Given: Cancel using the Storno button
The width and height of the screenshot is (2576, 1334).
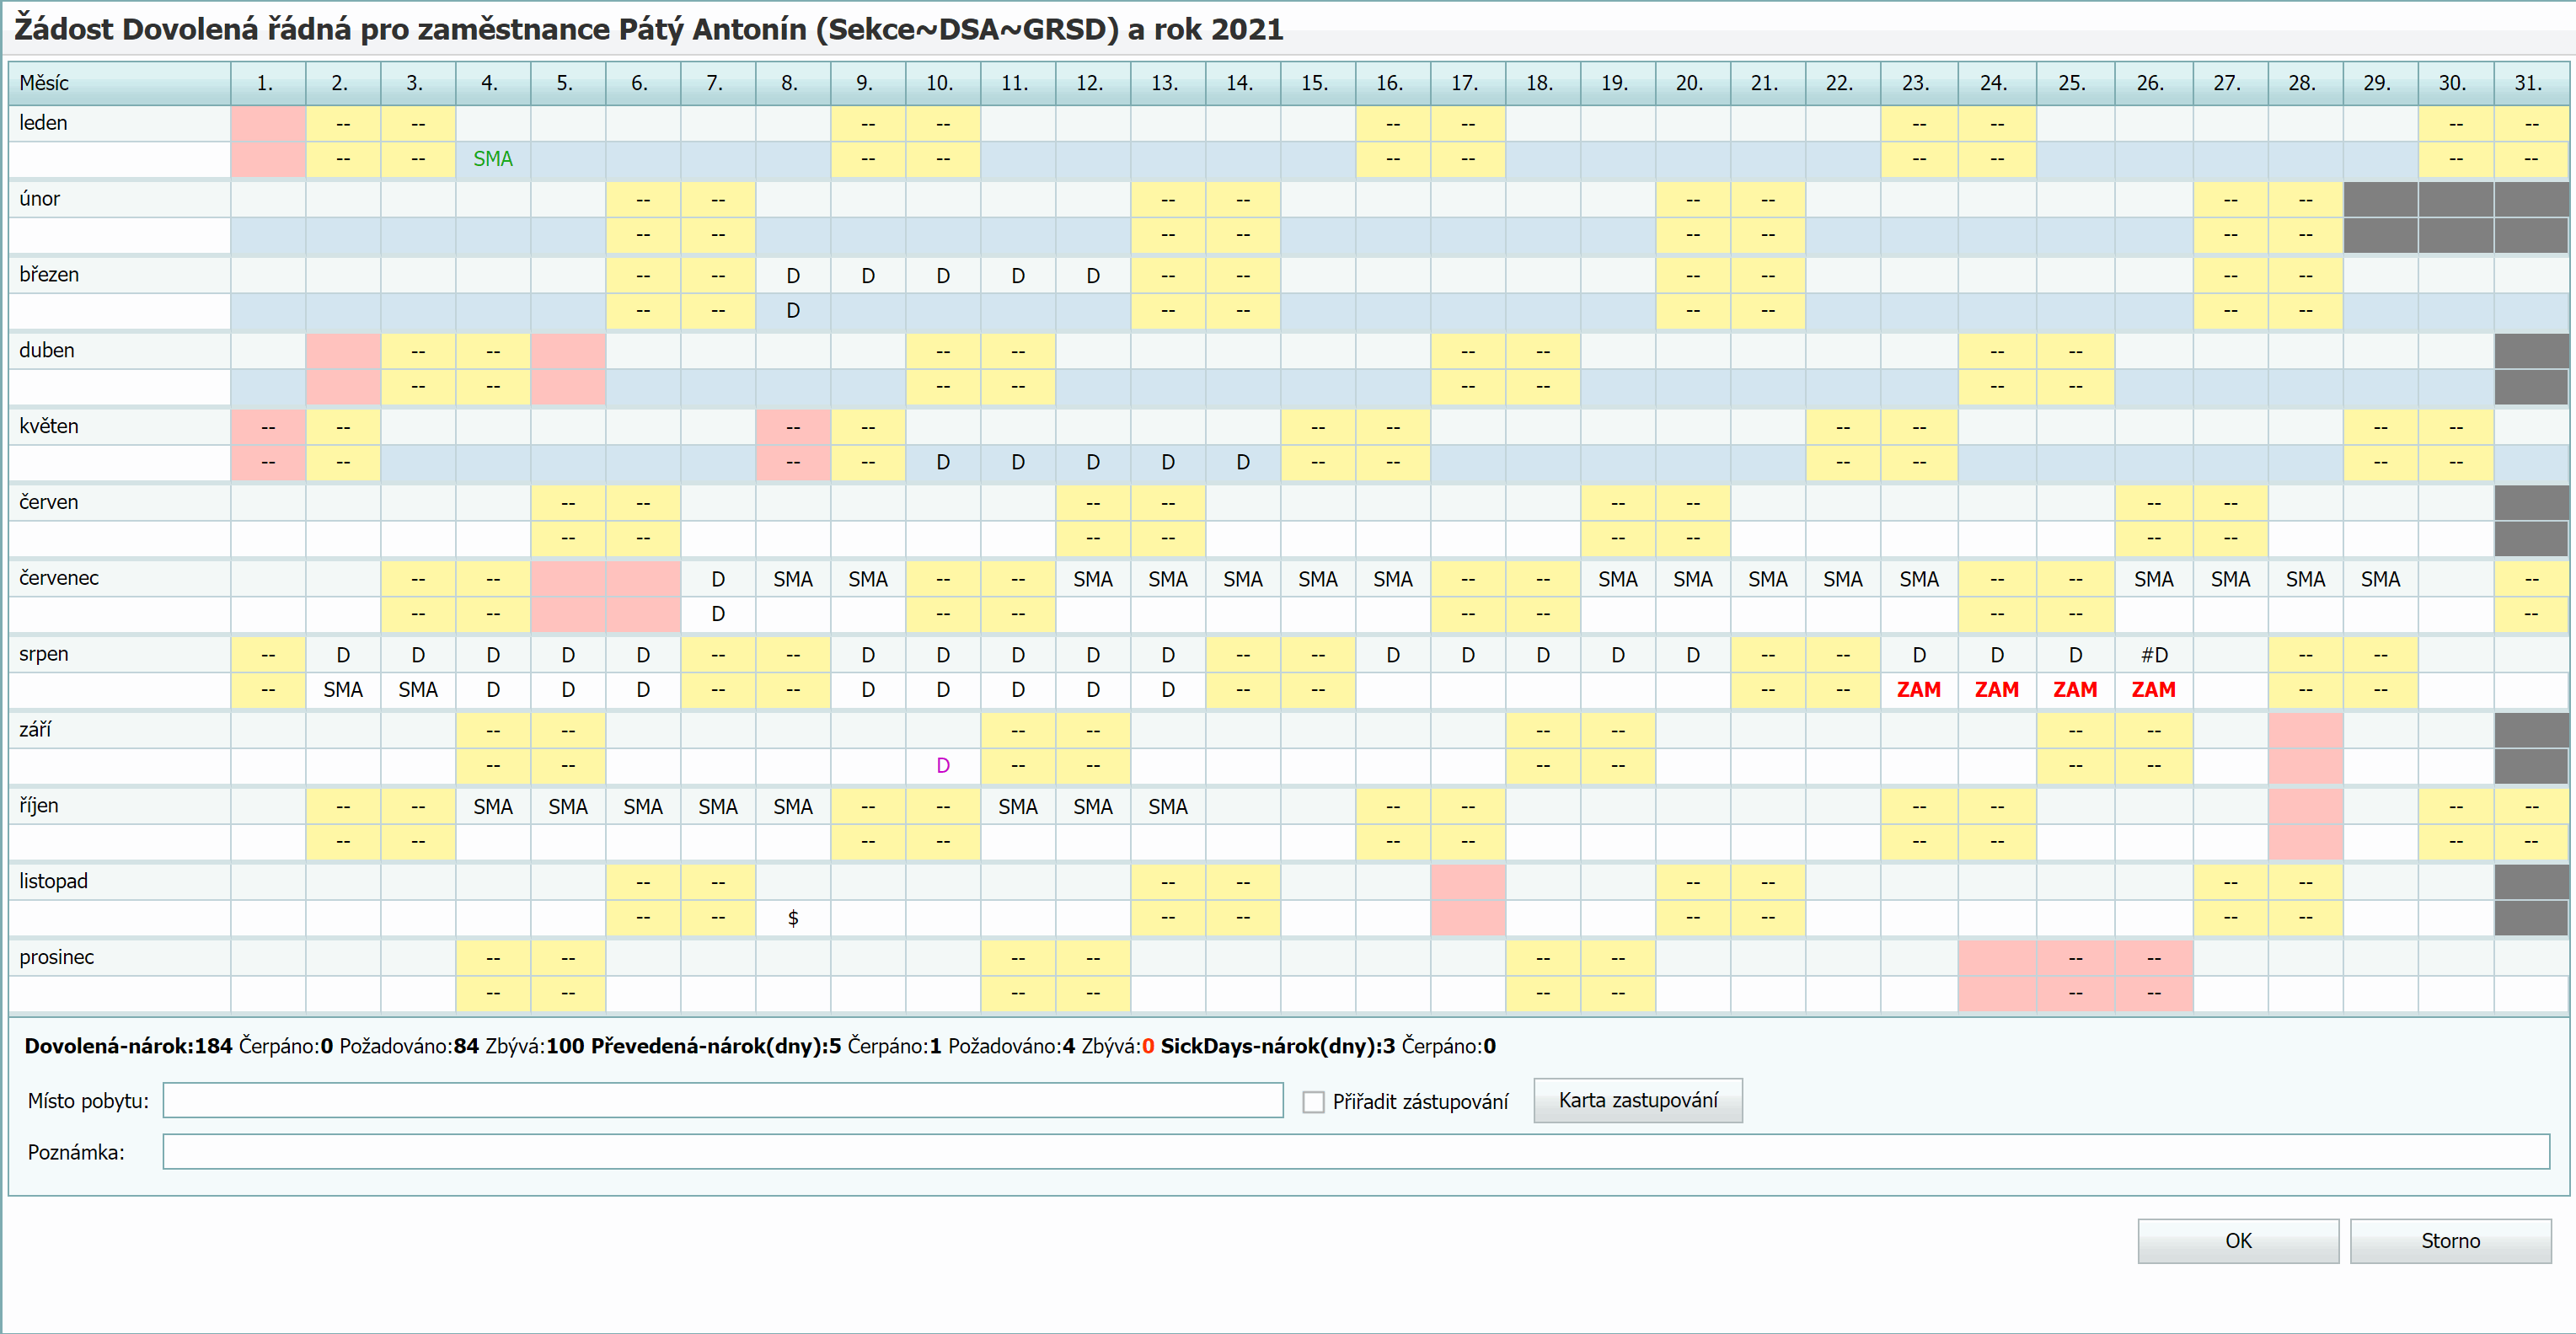Looking at the screenshot, I should coord(2450,1241).
